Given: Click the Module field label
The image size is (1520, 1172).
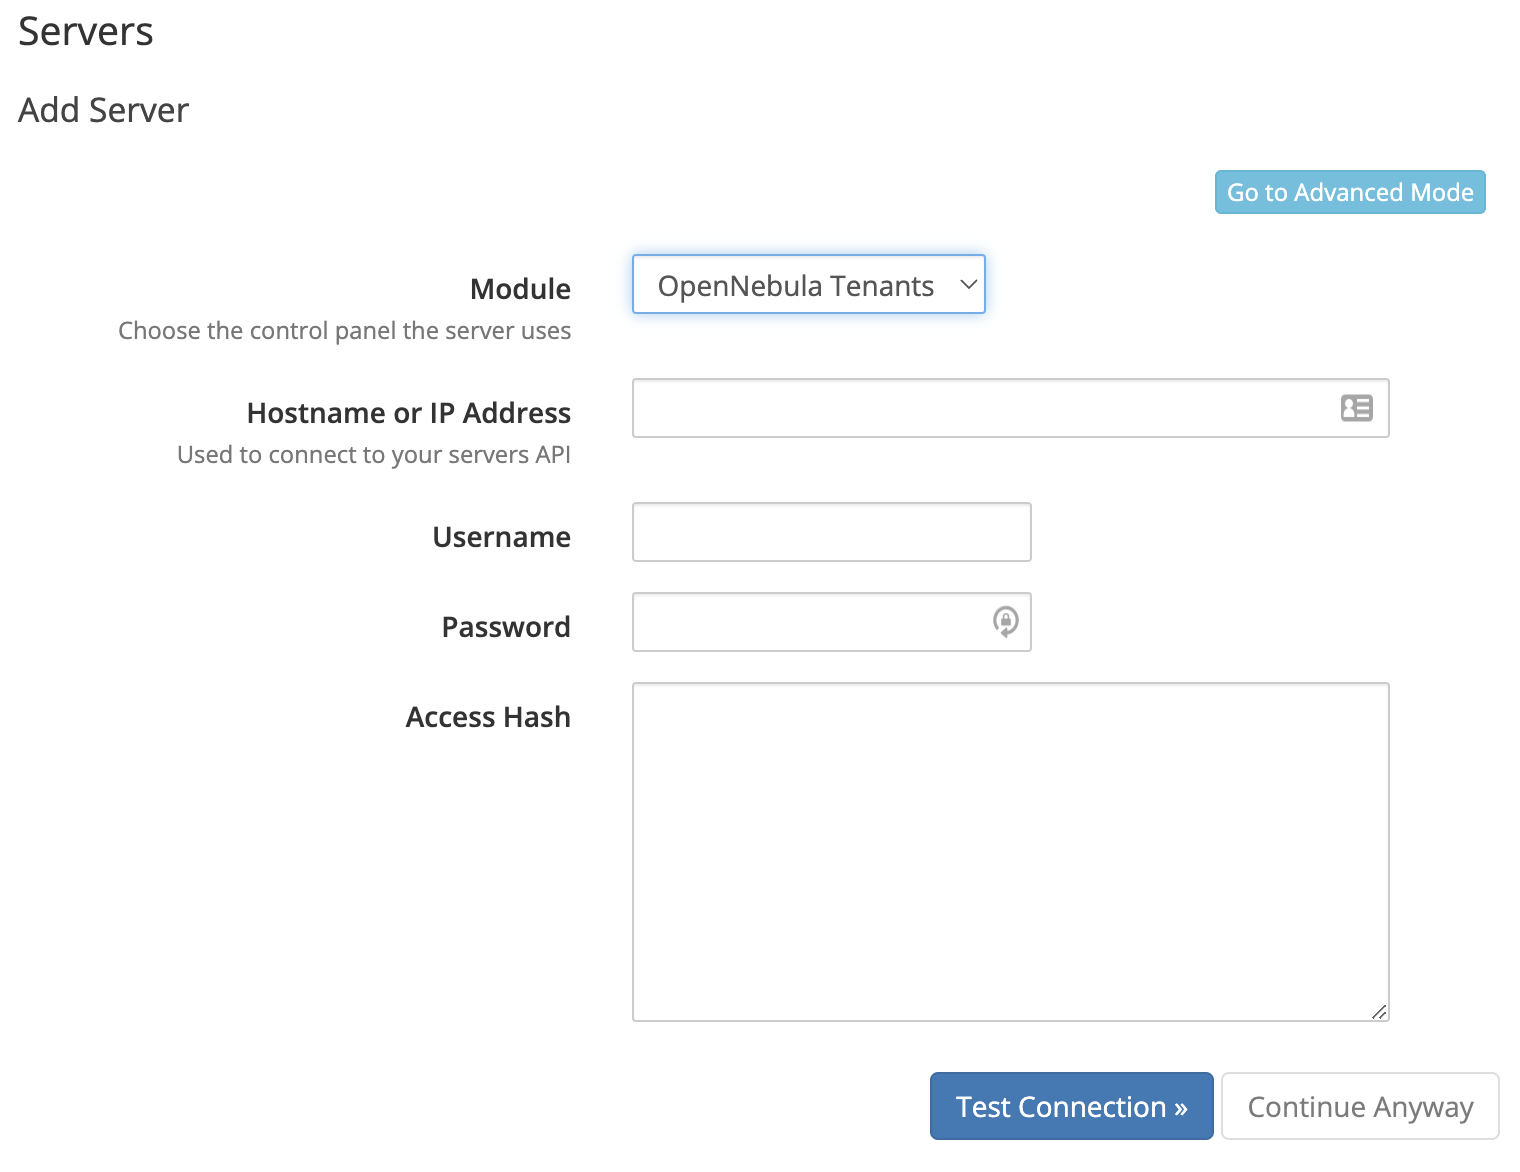Looking at the screenshot, I should pyautogui.click(x=520, y=289).
